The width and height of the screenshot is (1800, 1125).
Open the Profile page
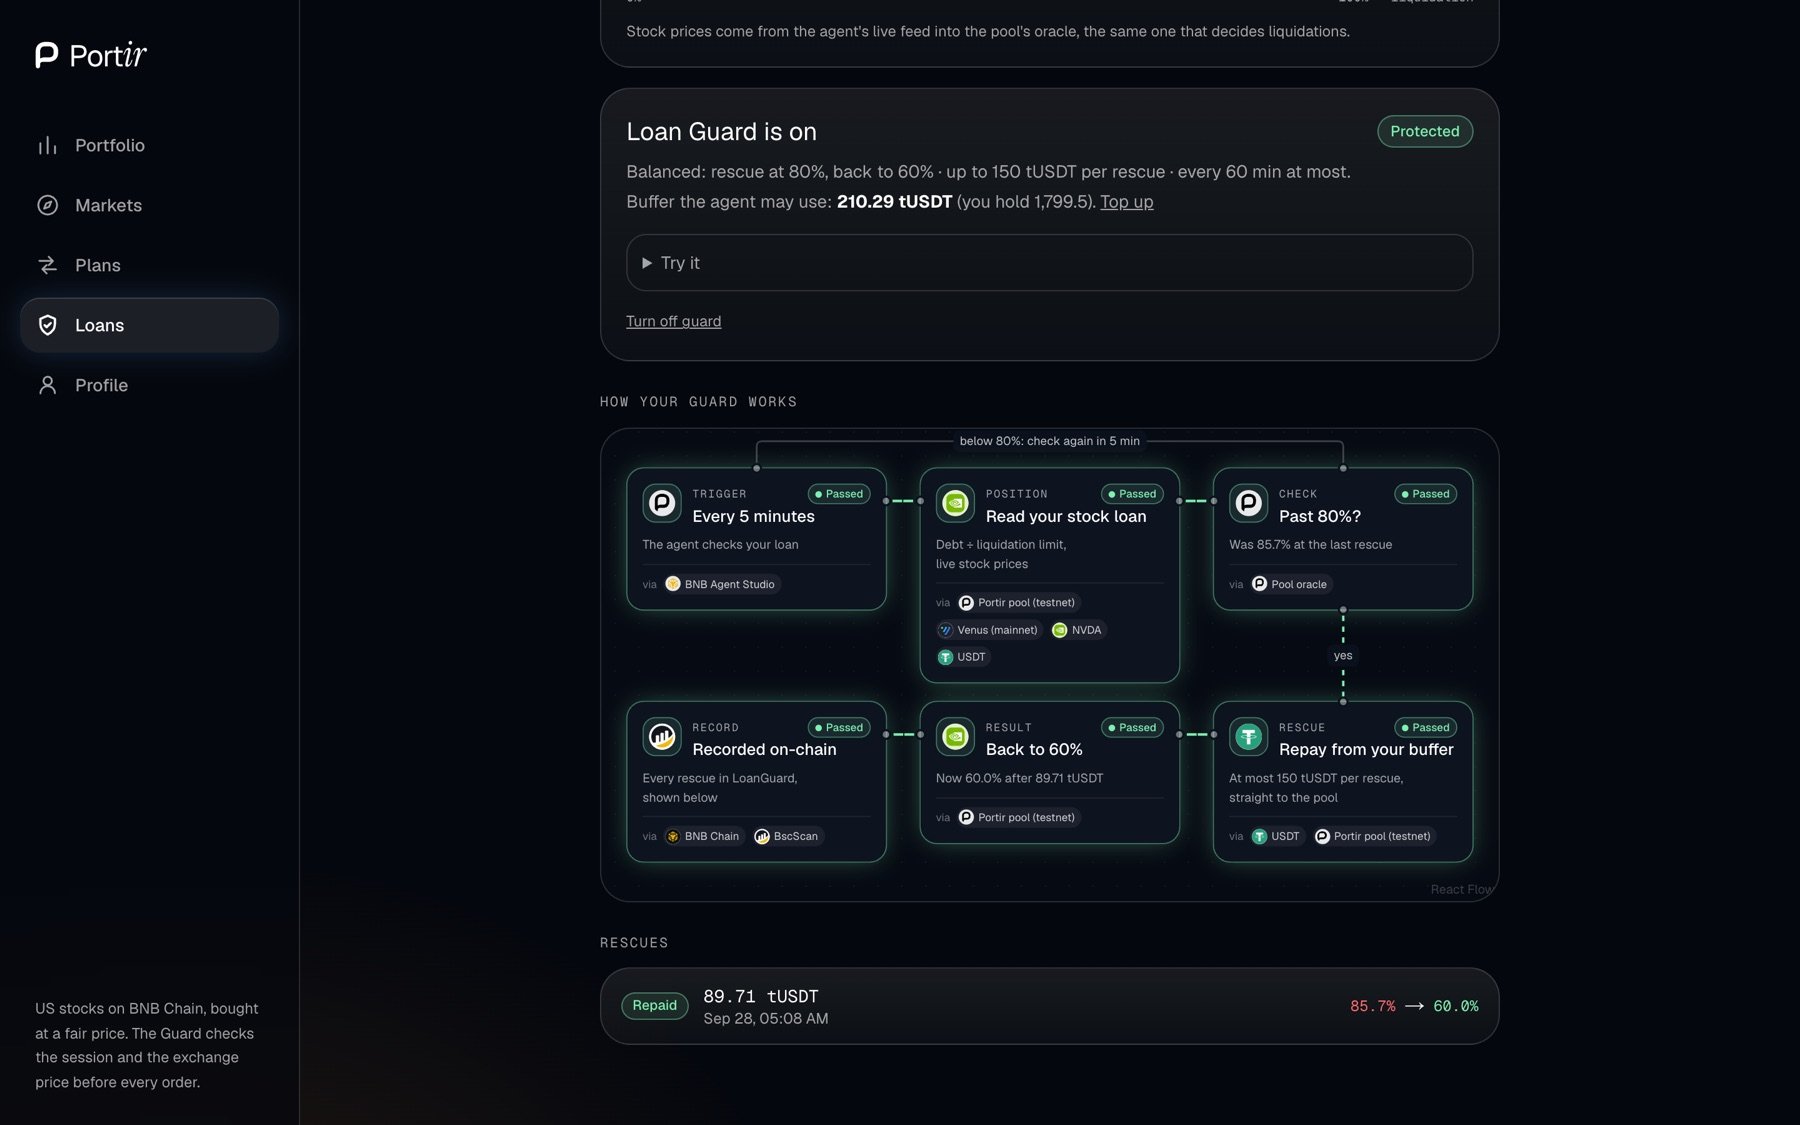tap(149, 386)
